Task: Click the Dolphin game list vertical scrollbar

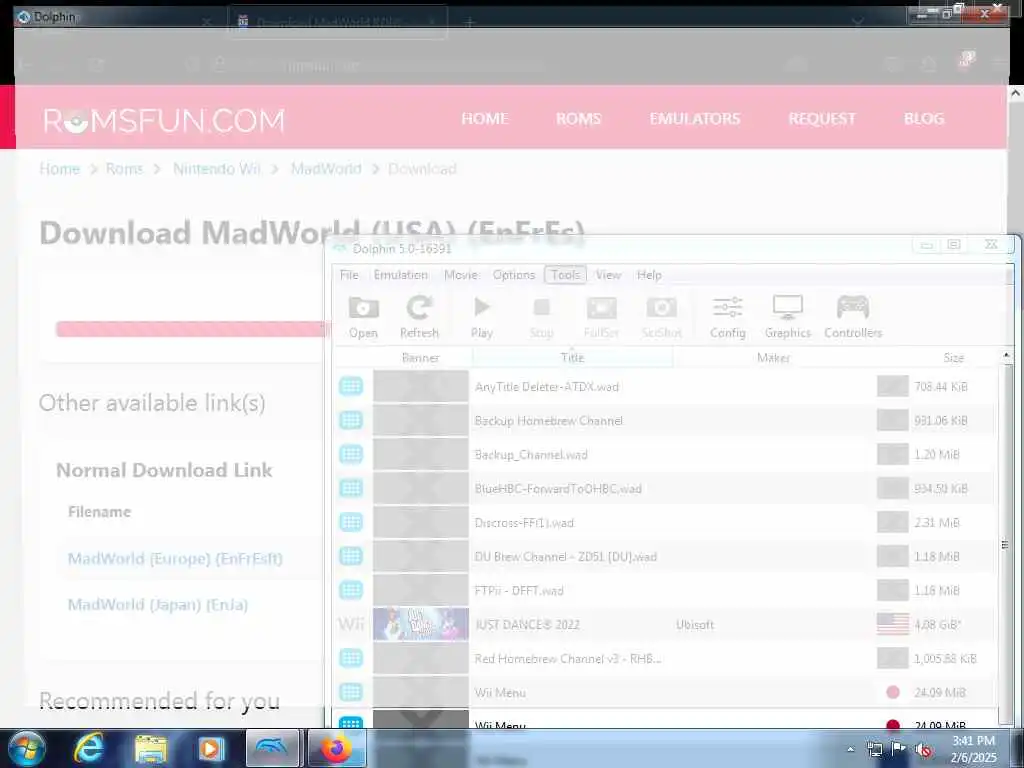Action: click(x=1006, y=544)
